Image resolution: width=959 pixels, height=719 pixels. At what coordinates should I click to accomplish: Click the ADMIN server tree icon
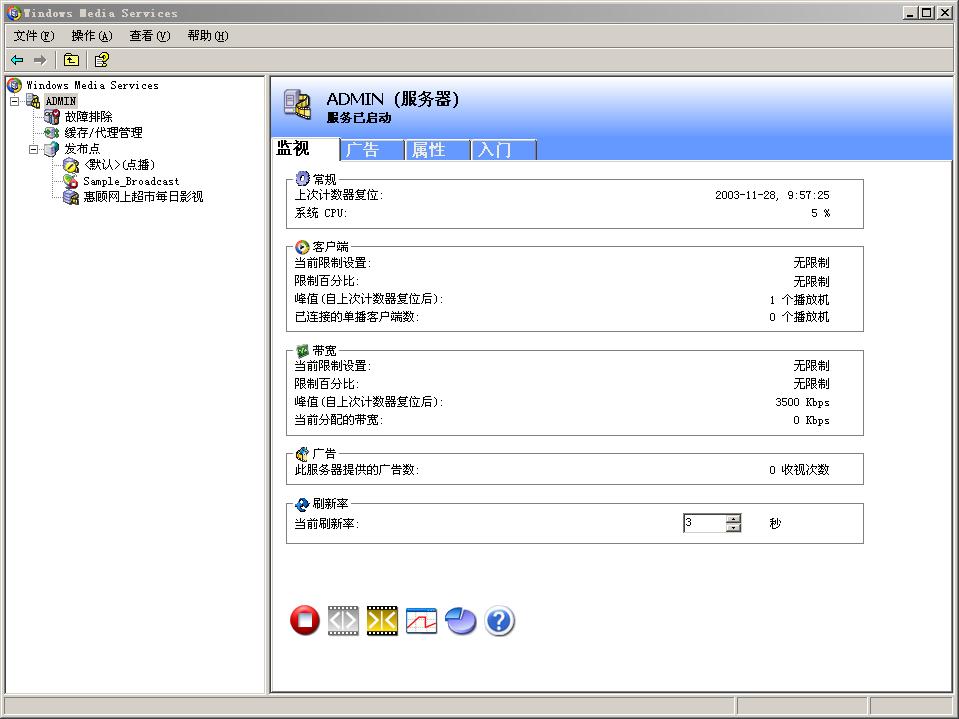click(x=33, y=101)
